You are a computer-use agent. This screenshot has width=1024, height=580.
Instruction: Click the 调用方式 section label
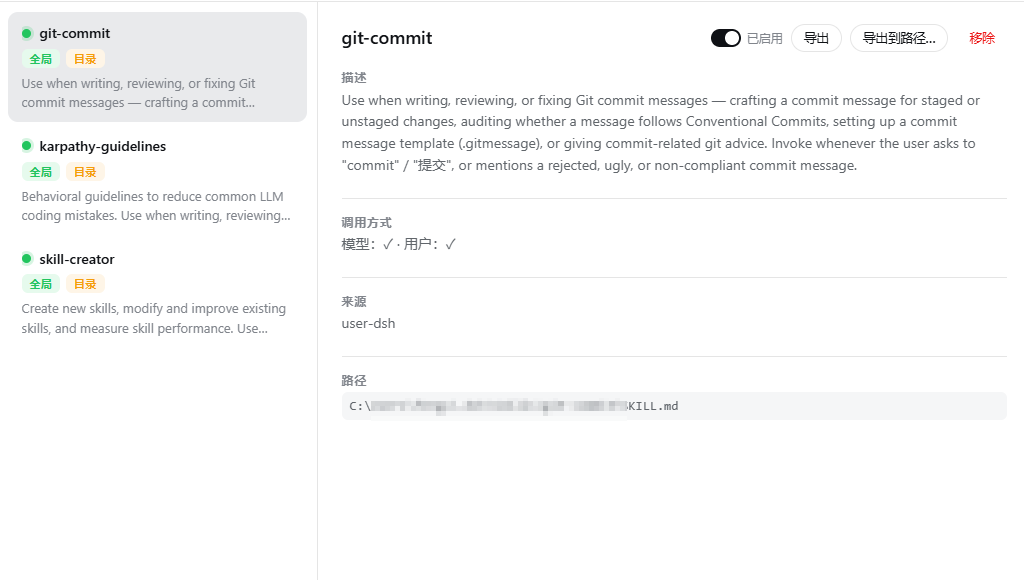coord(366,223)
